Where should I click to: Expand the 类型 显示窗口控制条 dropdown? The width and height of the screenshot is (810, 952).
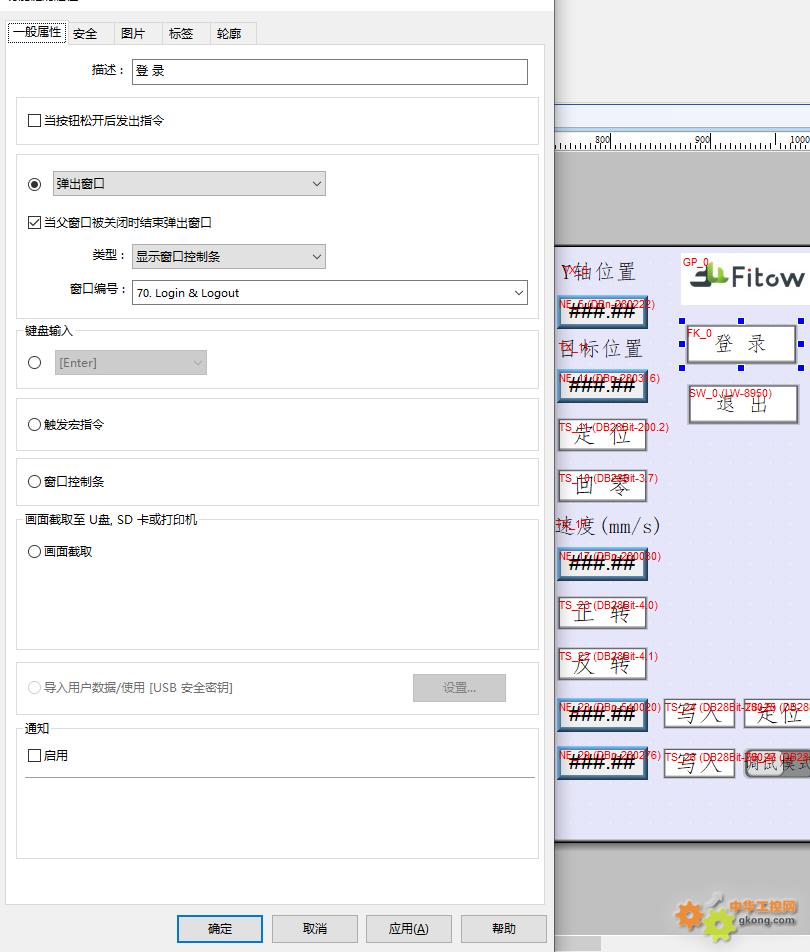tap(229, 257)
